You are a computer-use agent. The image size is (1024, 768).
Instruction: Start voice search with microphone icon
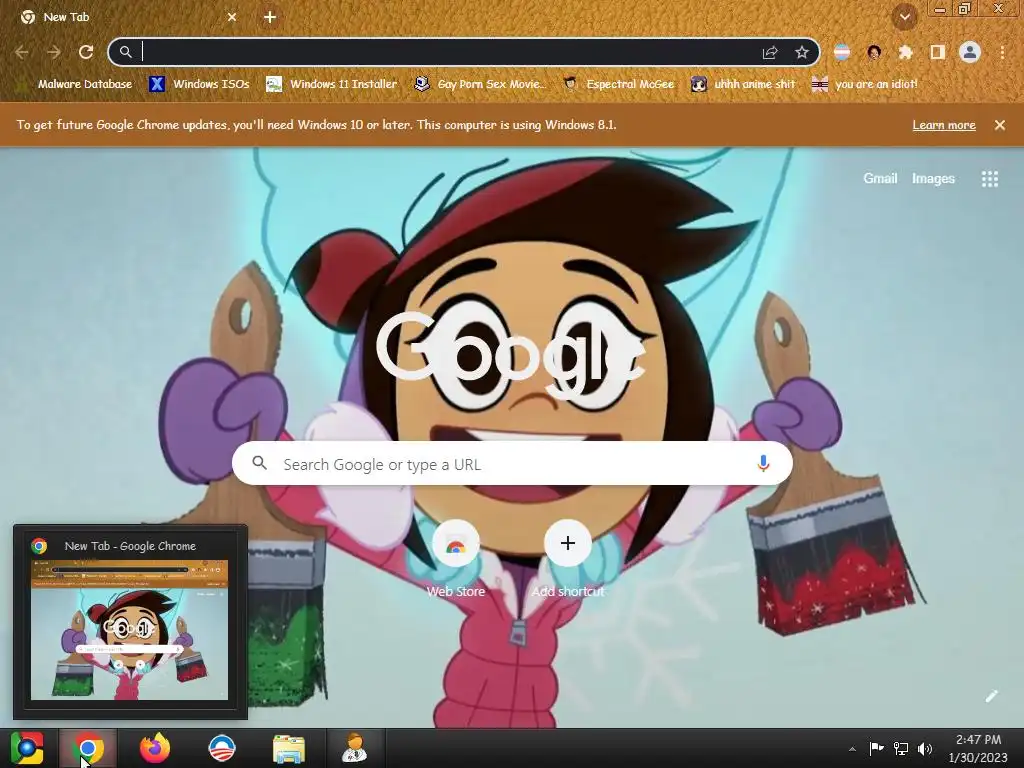[x=763, y=464]
